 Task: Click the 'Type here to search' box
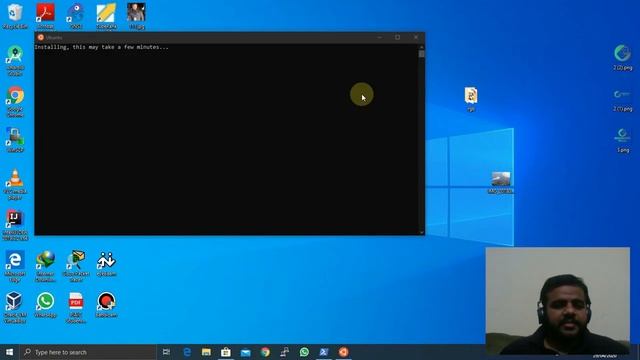click(88, 352)
